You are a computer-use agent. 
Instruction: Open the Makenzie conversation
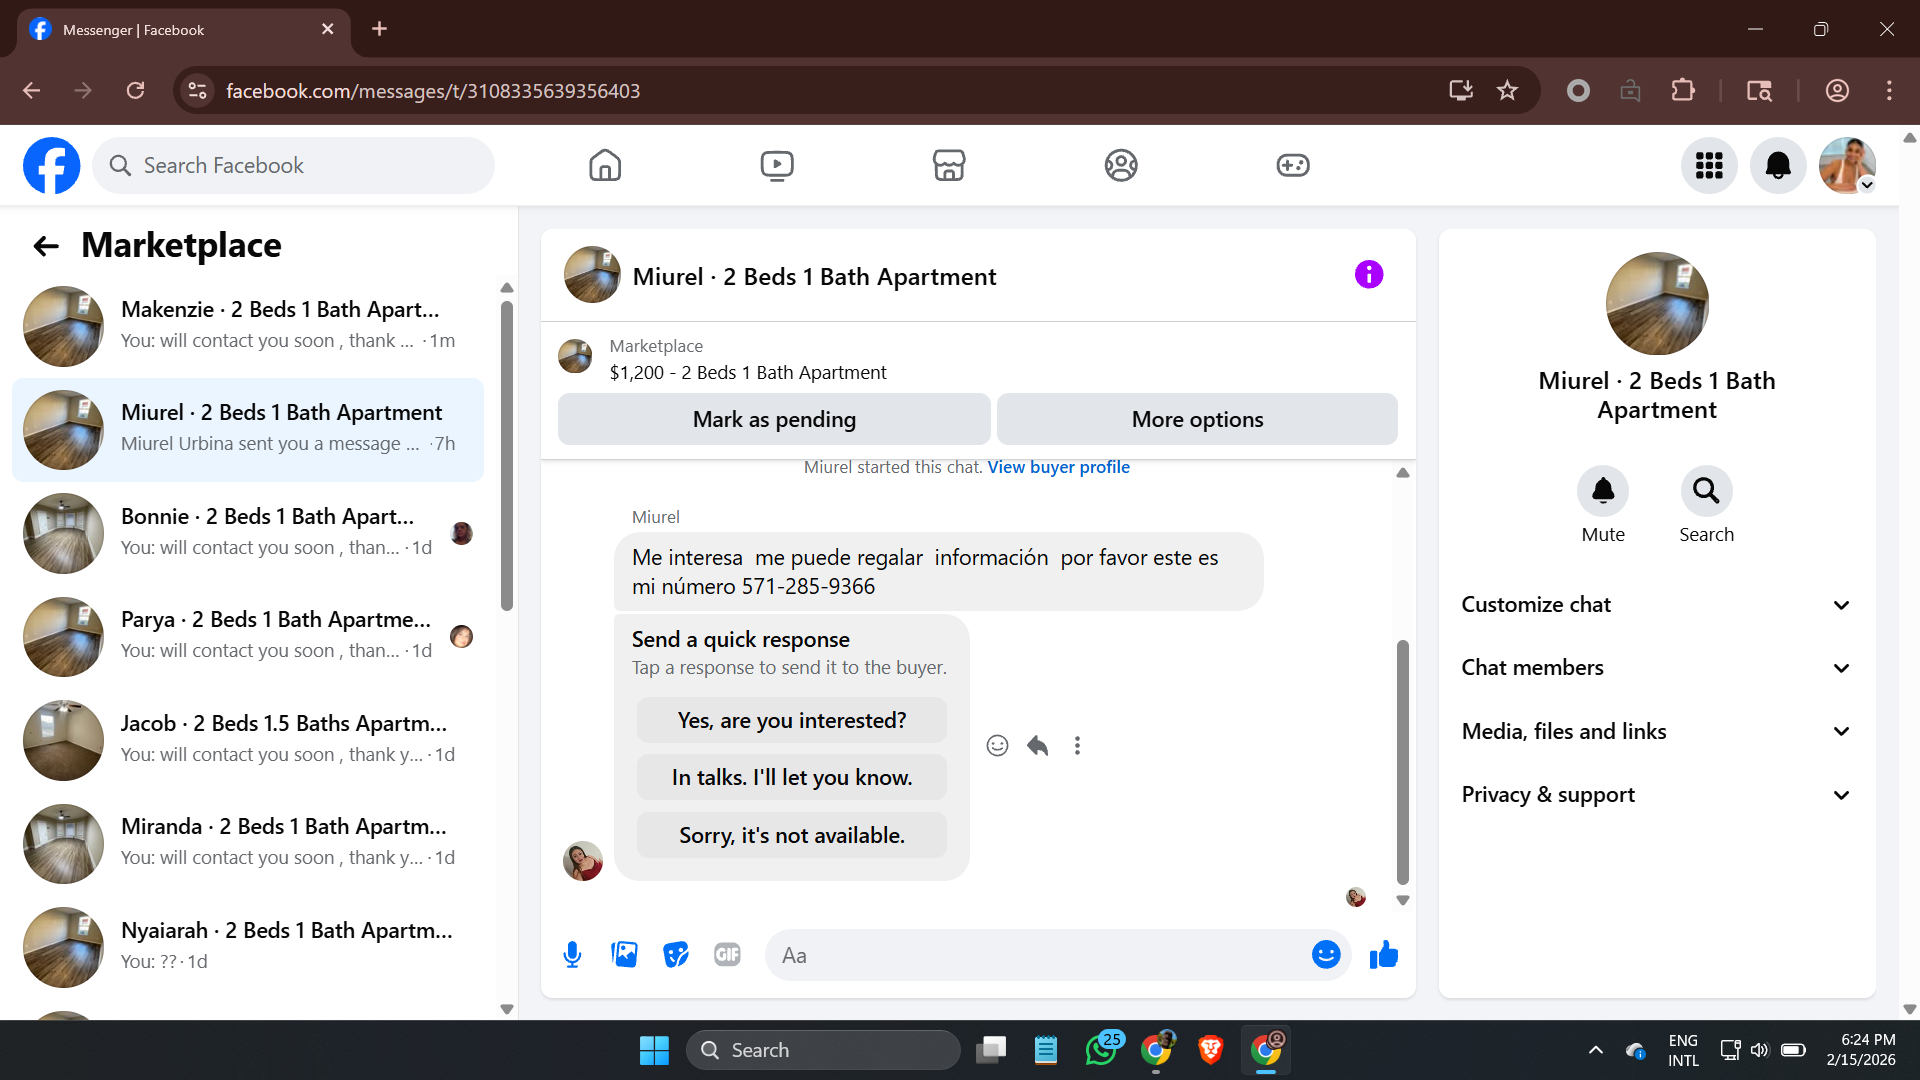(x=248, y=326)
